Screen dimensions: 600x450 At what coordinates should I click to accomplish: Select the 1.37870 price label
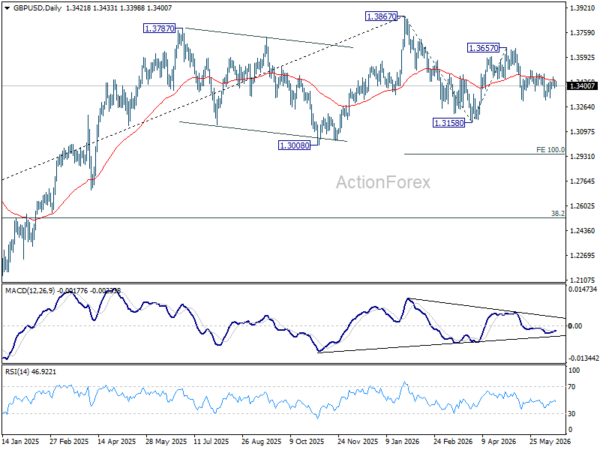160,28
